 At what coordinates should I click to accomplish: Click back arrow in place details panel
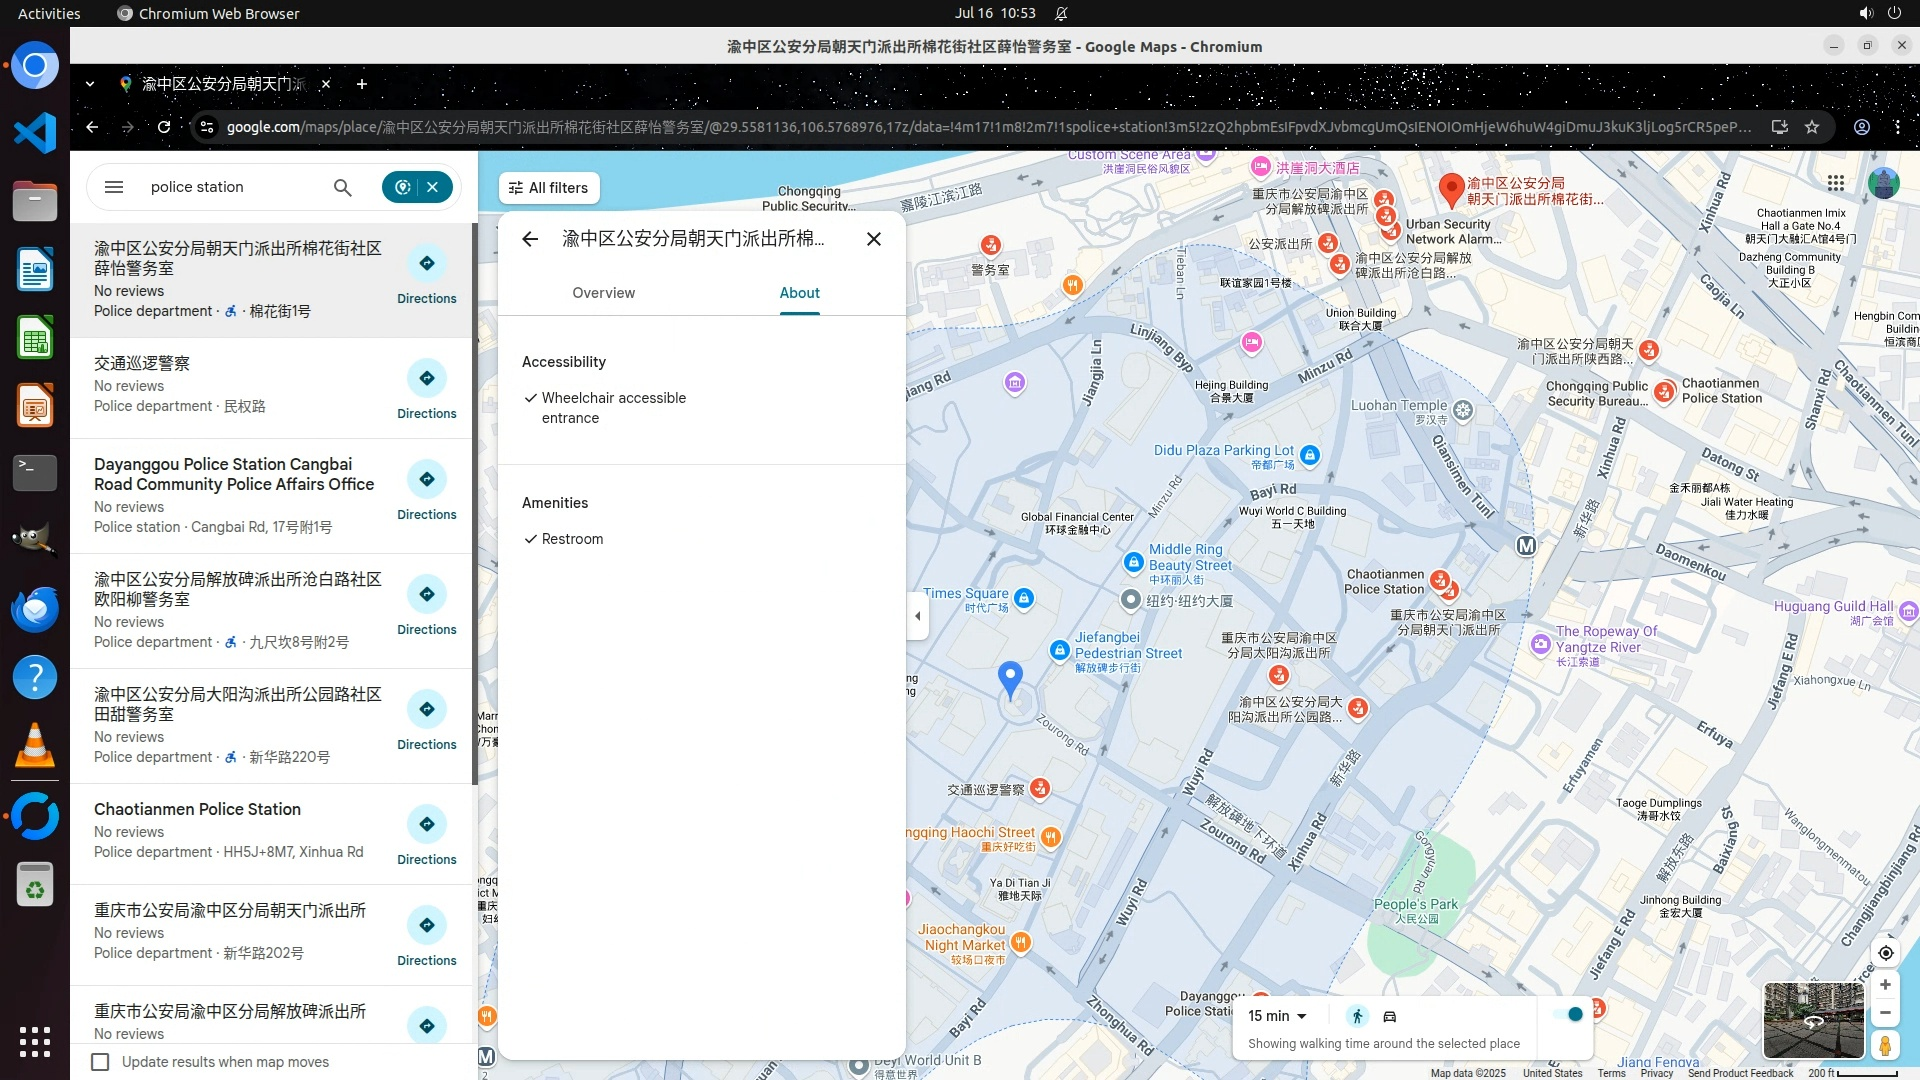(x=530, y=239)
